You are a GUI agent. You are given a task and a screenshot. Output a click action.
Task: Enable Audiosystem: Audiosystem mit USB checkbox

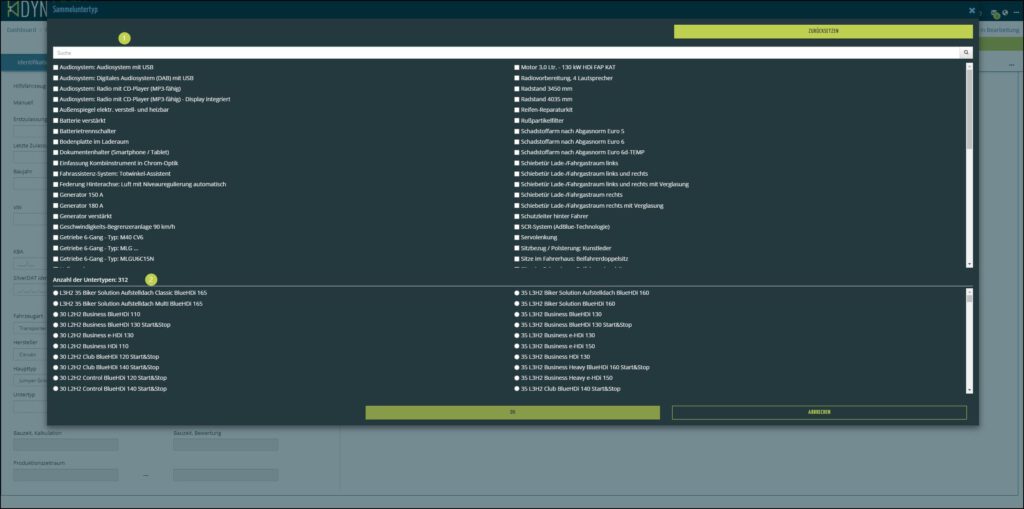pyautogui.click(x=56, y=67)
